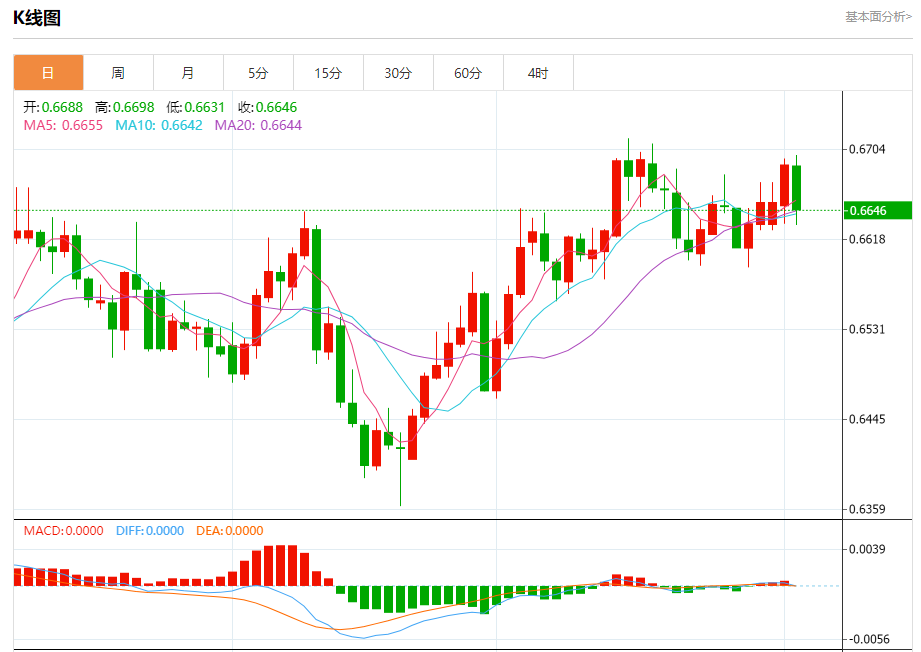
Task: Click the MACD:0.0000 indicator label
Action: point(63,531)
